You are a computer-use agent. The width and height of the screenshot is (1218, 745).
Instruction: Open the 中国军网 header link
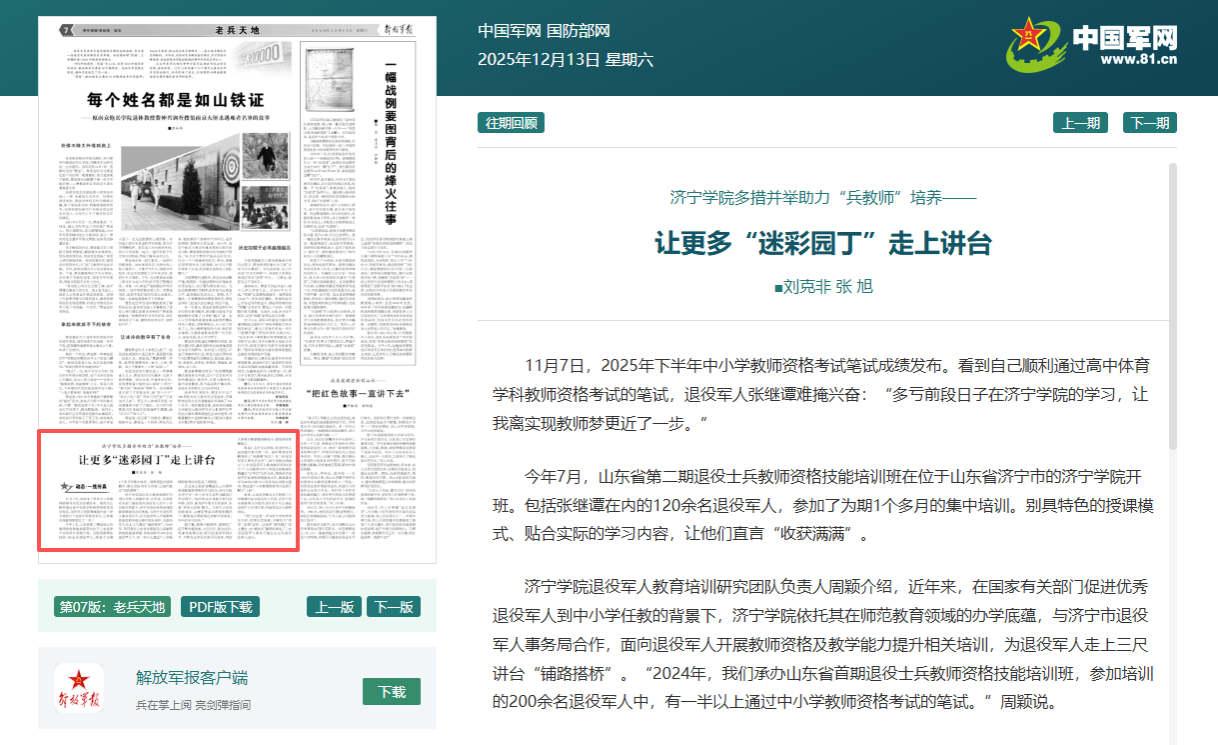(x=509, y=31)
